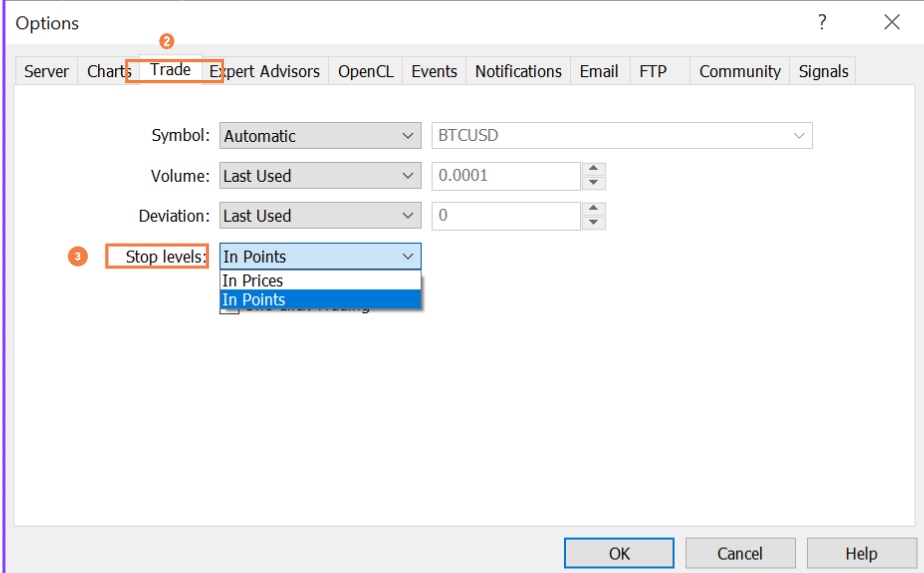Decrease Volume with the down arrow
Viewport: 924px width, 573px height.
point(594,183)
